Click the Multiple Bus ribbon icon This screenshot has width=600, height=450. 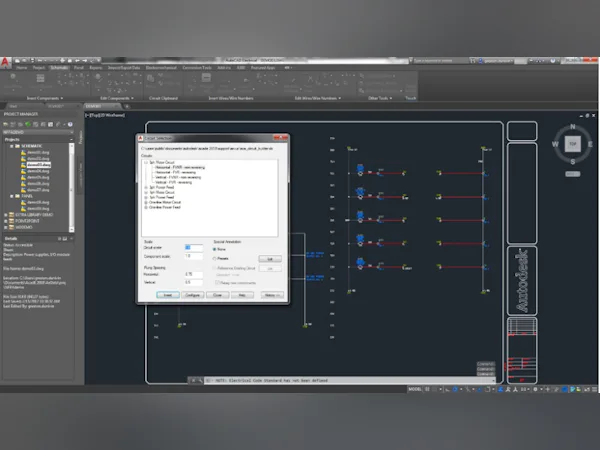click(x=206, y=78)
